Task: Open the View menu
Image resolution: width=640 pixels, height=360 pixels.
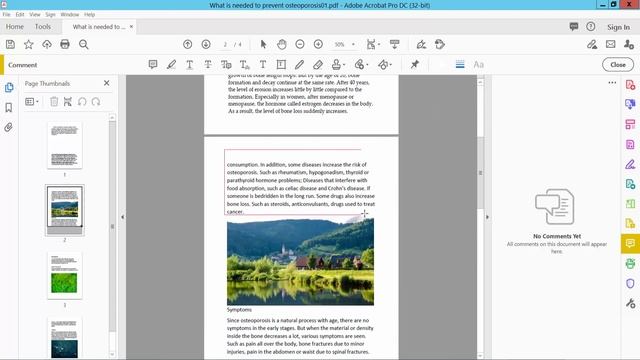Action: (x=35, y=14)
